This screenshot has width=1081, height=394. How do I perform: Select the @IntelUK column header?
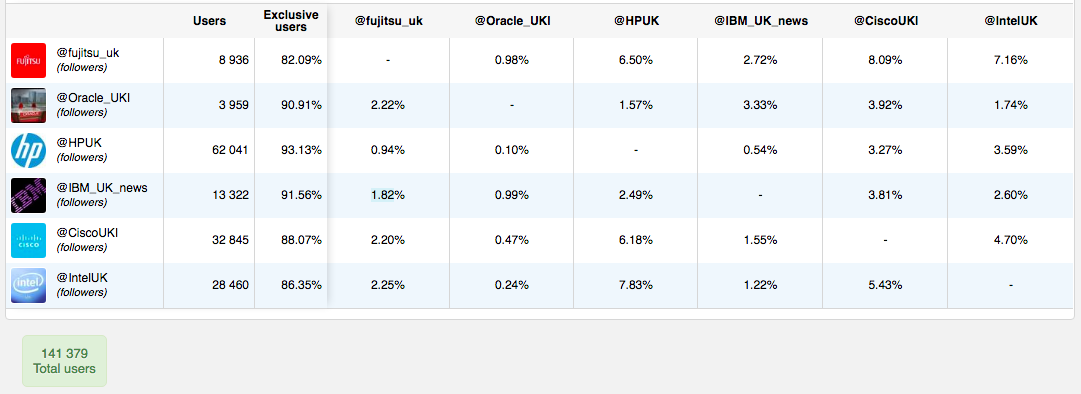tap(1011, 21)
